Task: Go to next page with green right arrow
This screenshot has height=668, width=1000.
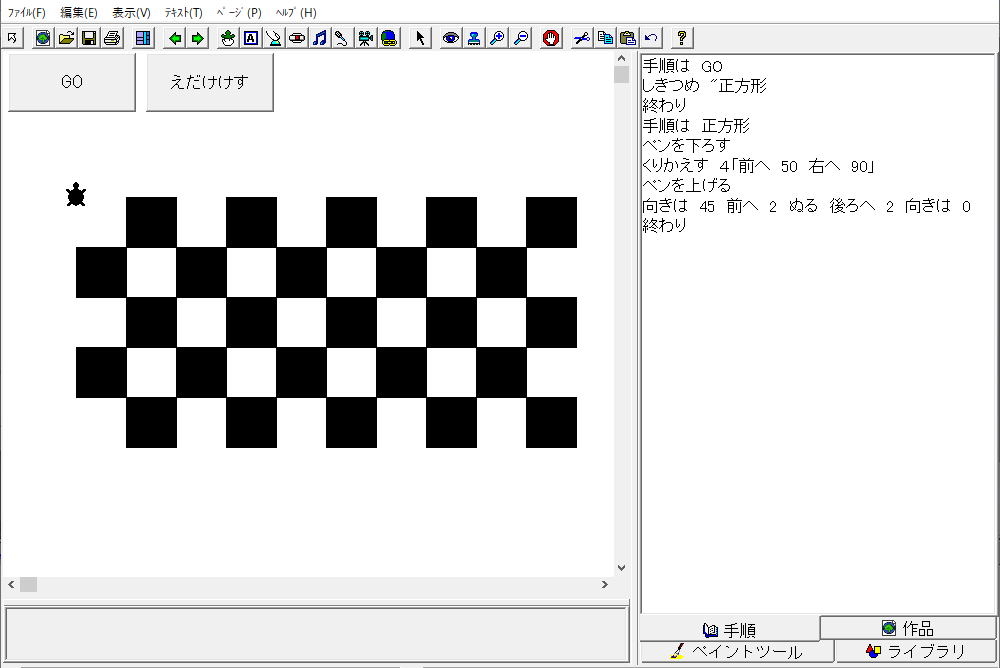Action: point(198,38)
